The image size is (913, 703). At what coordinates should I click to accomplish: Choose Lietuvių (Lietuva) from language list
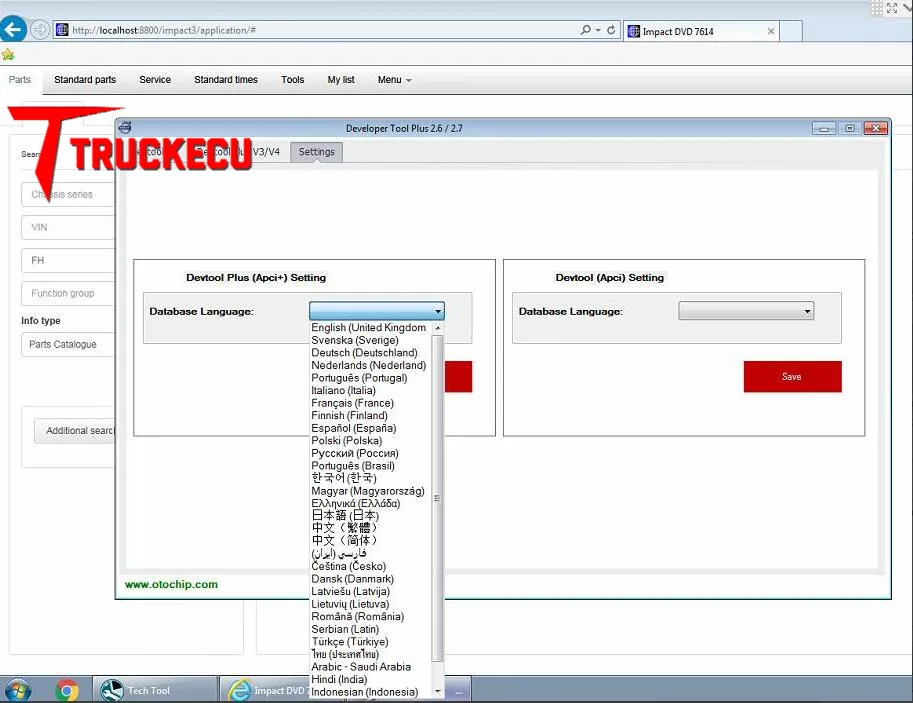(371, 604)
